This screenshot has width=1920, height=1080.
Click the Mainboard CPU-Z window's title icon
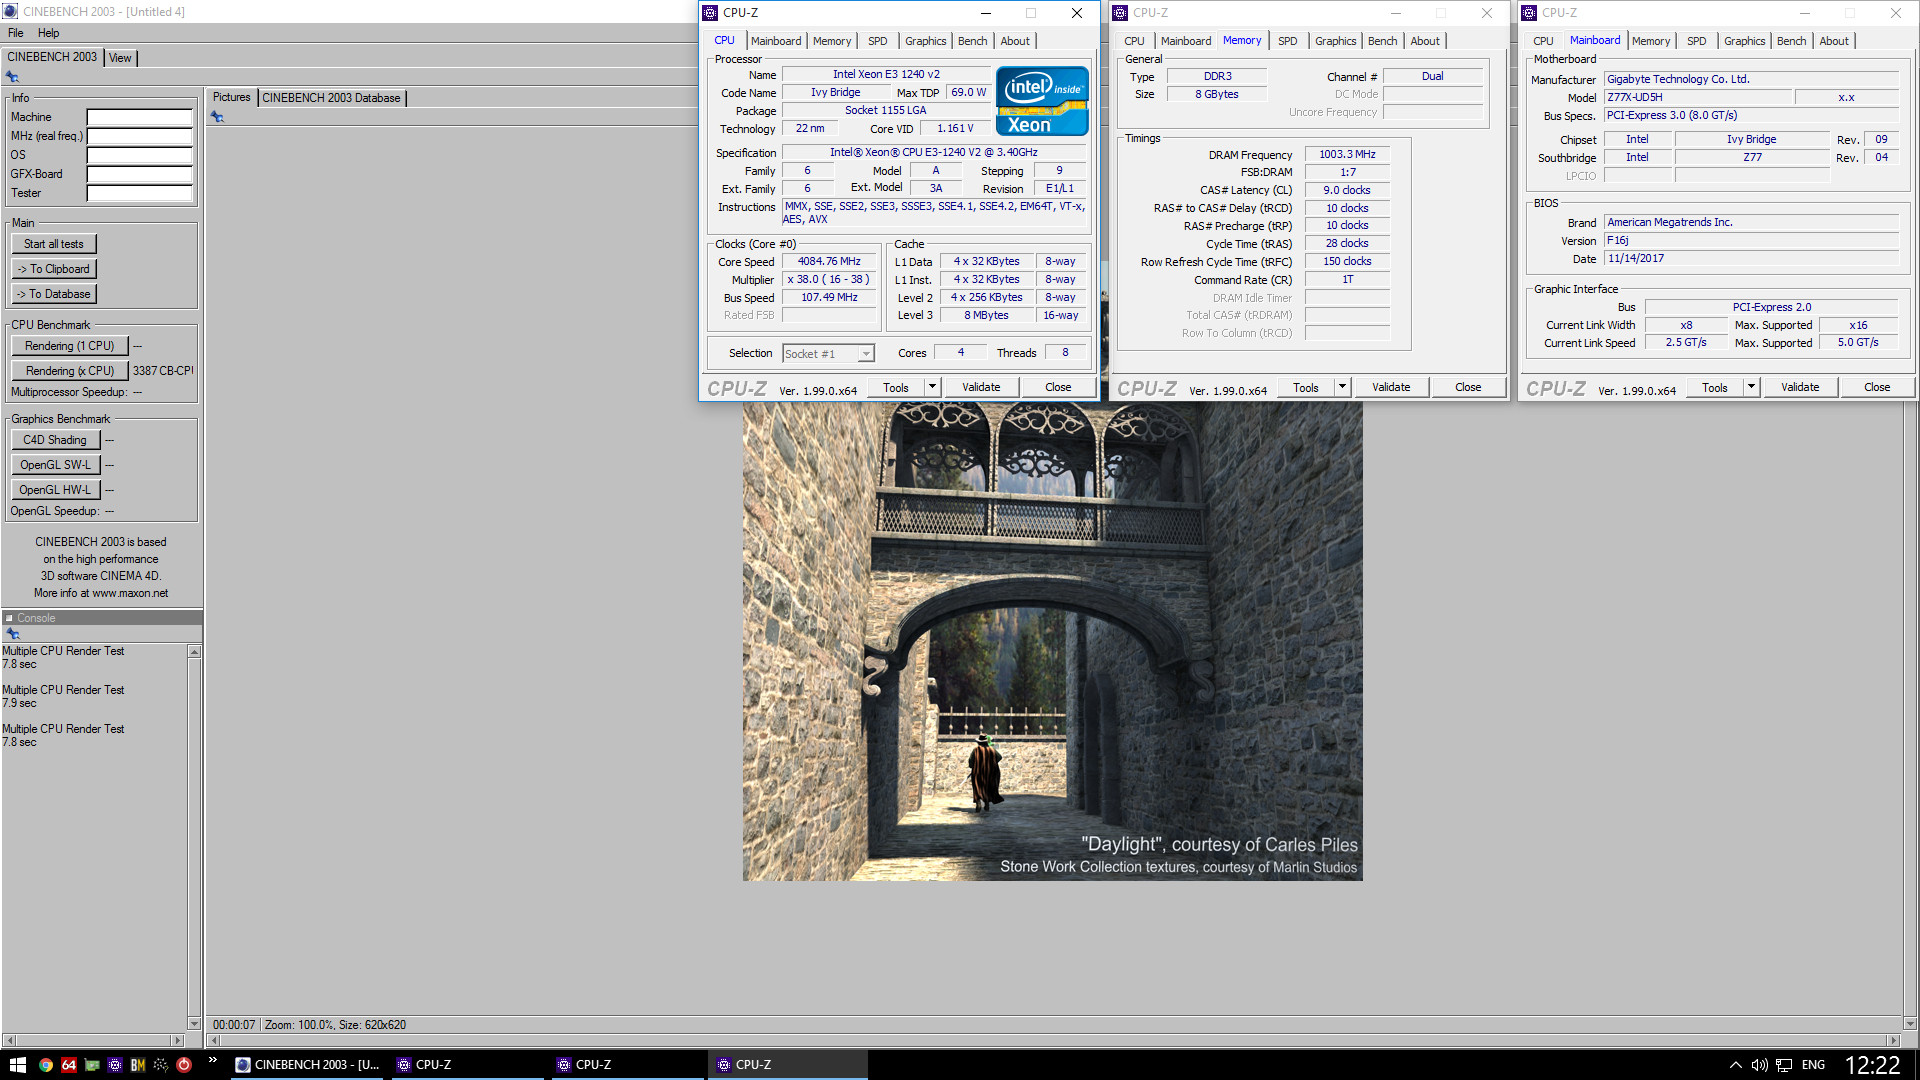pyautogui.click(x=1529, y=13)
